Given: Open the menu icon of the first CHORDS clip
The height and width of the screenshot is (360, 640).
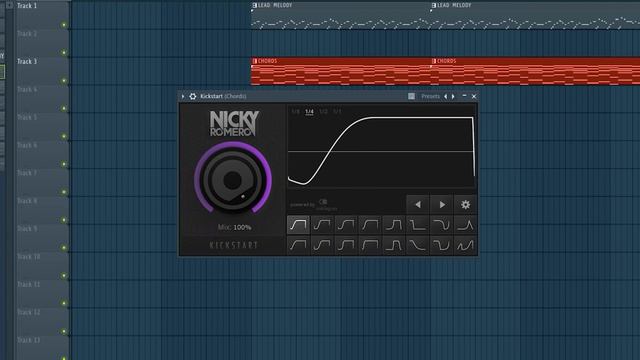Looking at the screenshot, I should [254, 61].
